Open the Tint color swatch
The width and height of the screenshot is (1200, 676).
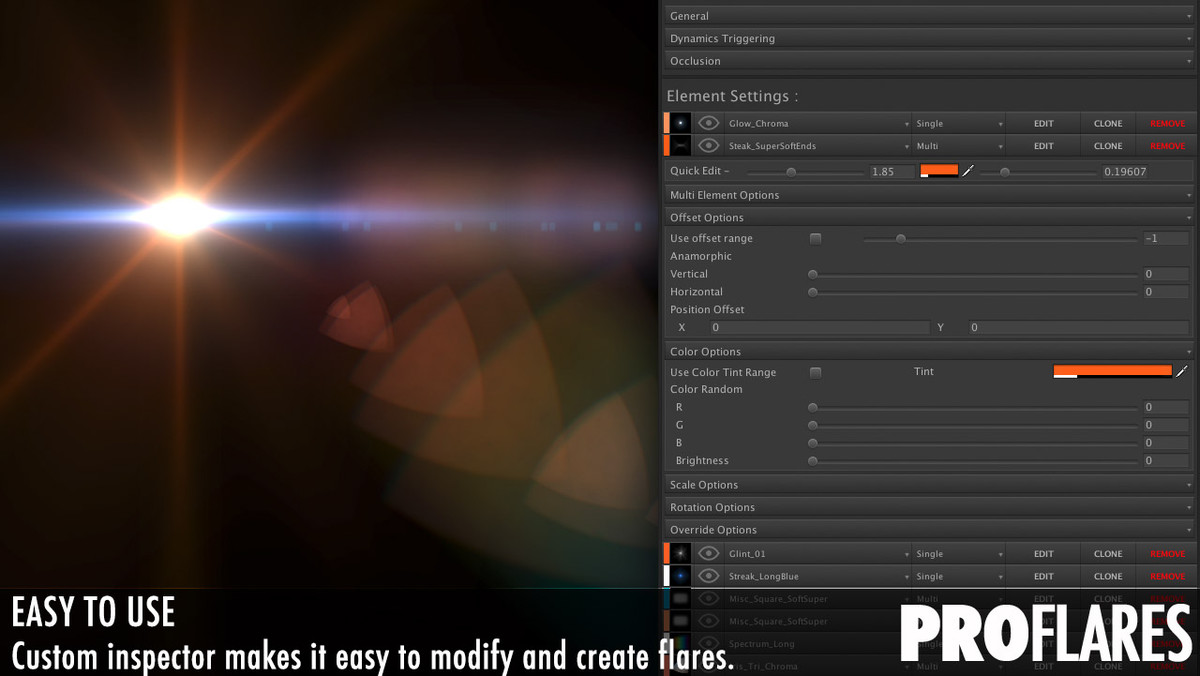pyautogui.click(x=1112, y=371)
